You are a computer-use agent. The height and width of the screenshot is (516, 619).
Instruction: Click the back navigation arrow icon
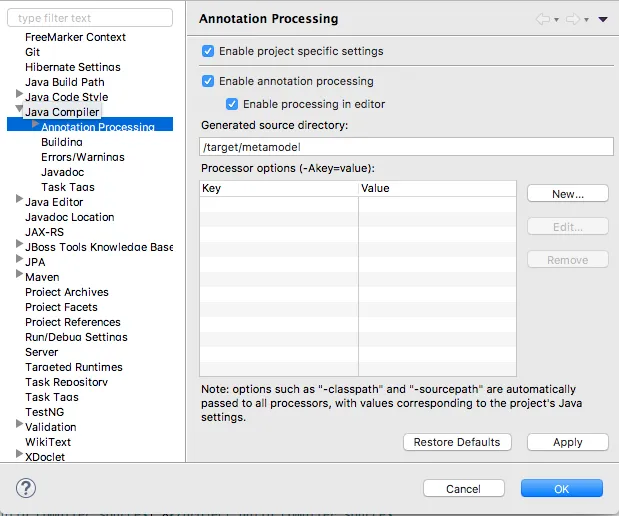[543, 19]
